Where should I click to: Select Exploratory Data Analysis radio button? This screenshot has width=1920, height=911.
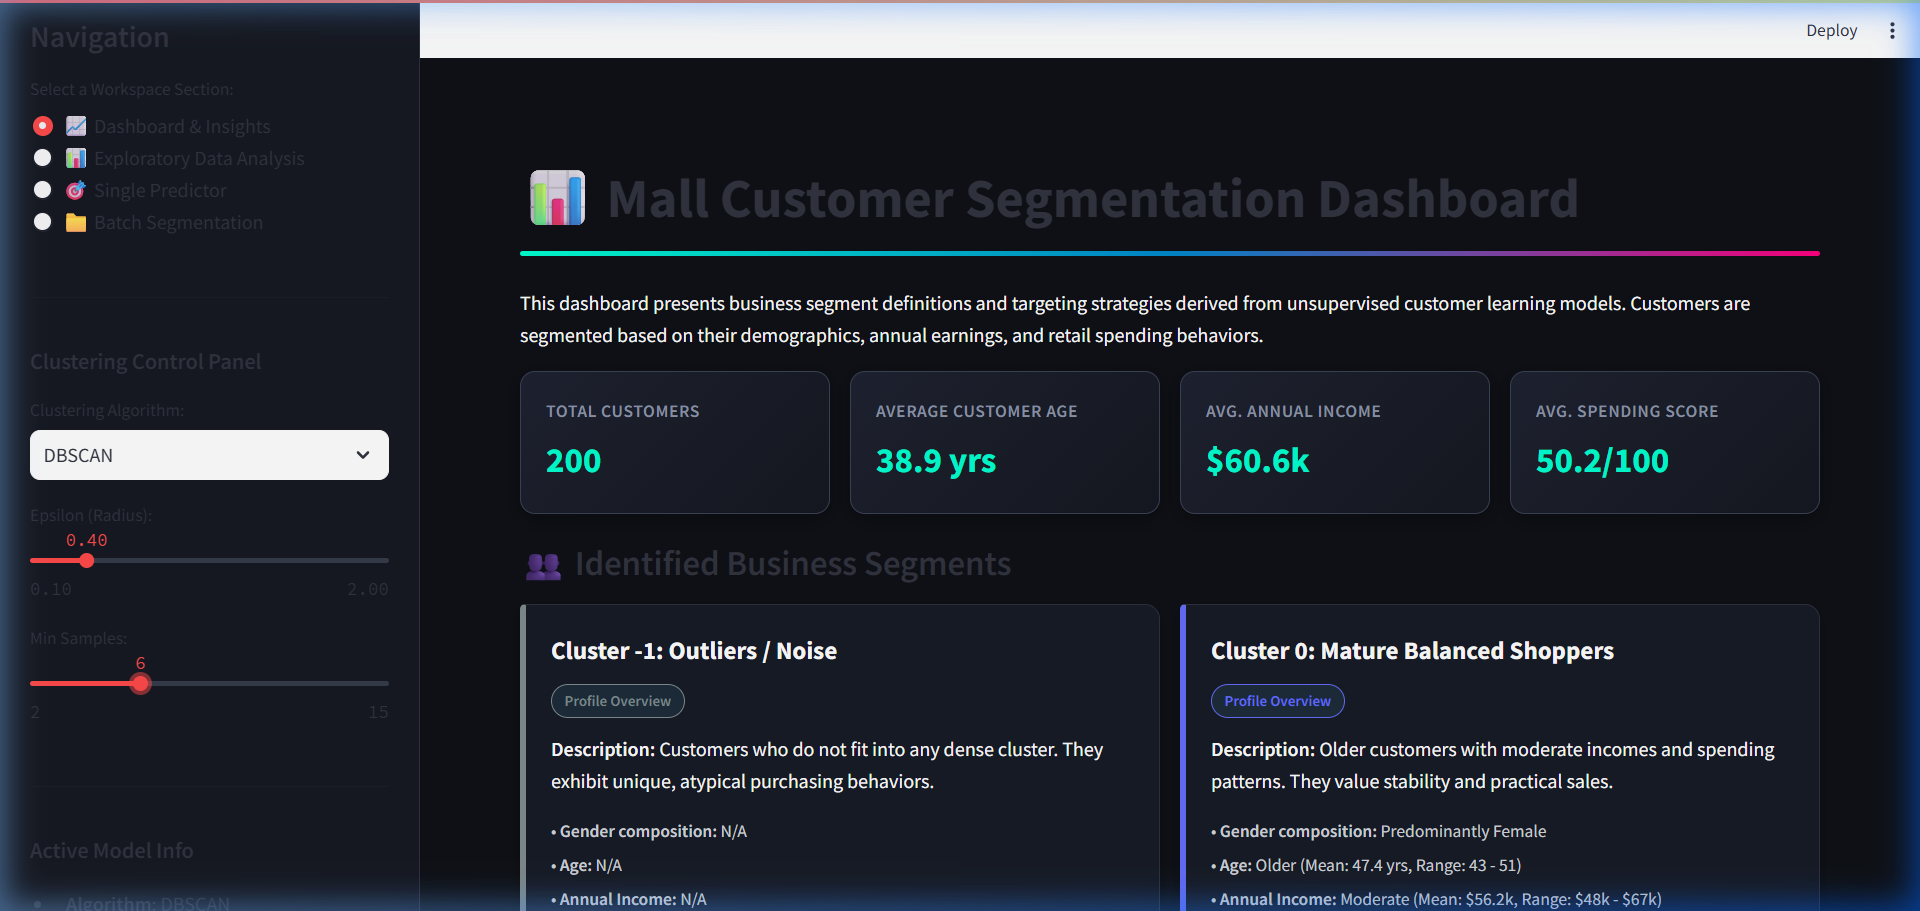coord(43,158)
